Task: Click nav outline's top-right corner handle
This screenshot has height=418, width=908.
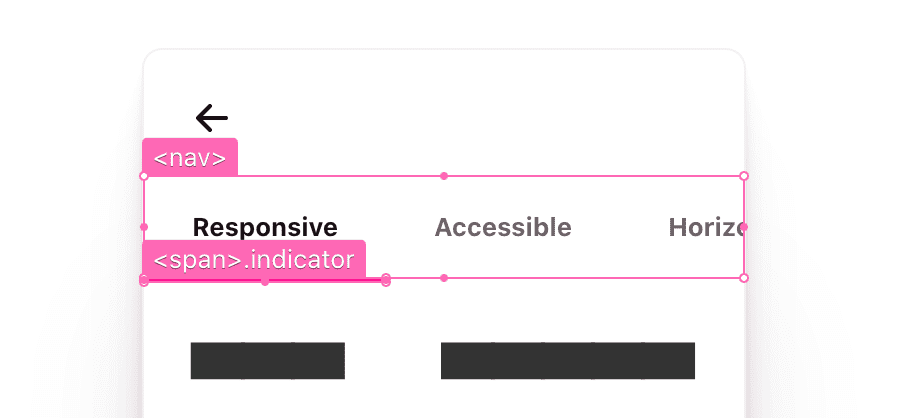Action: pos(744,176)
